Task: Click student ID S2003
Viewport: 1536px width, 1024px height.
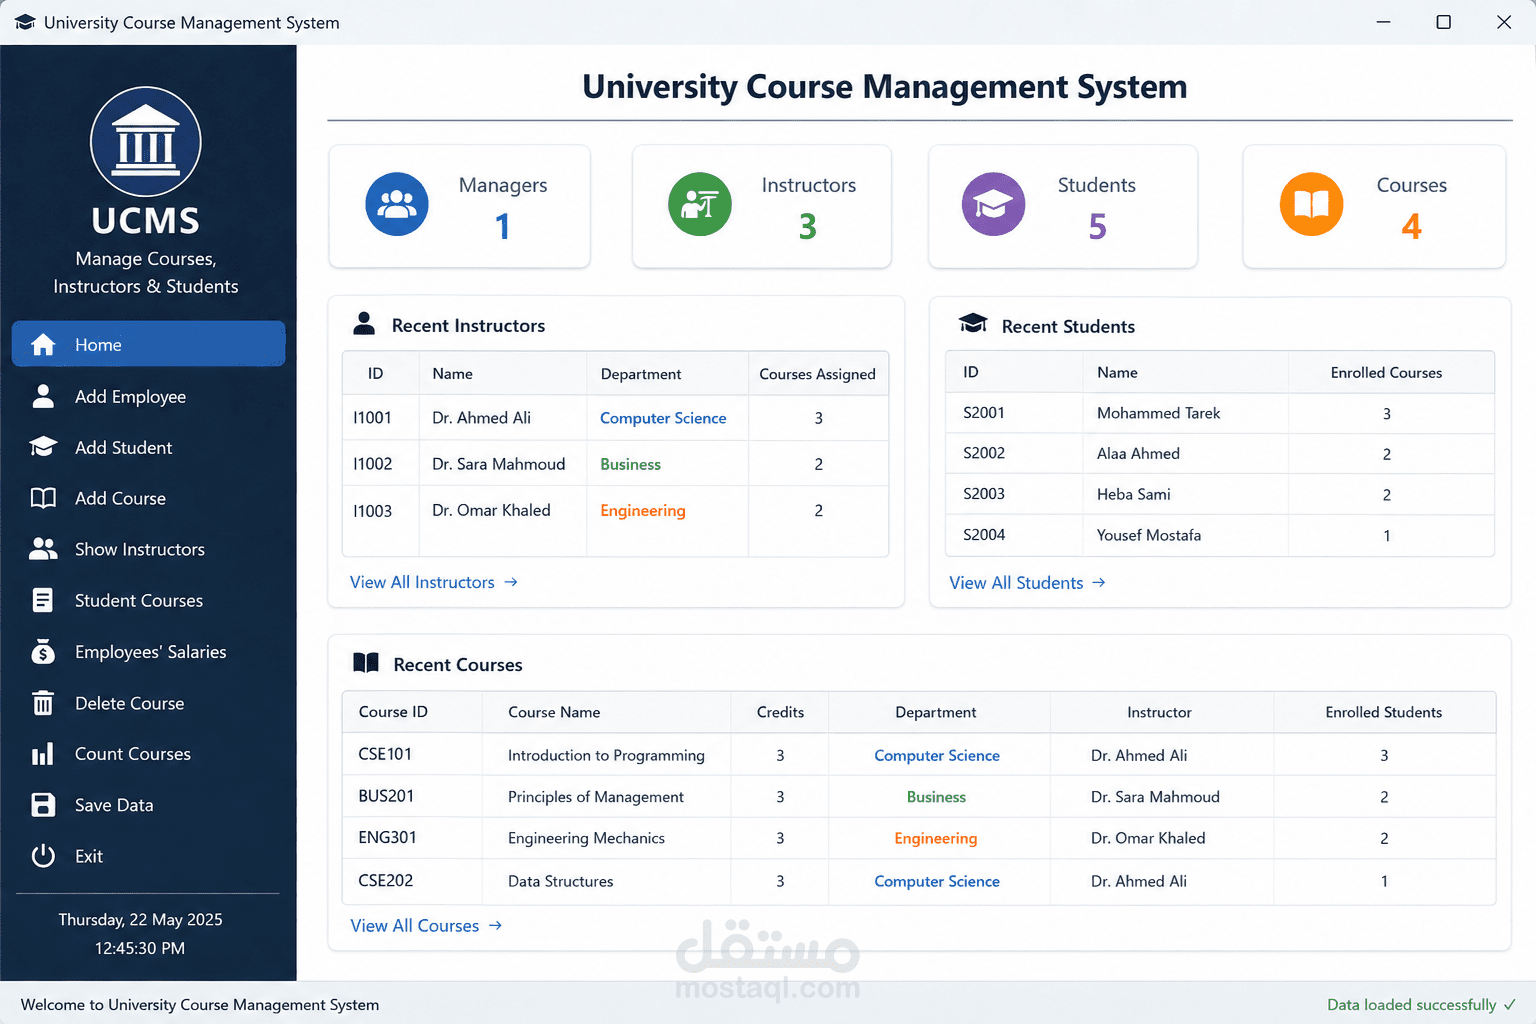Action: coord(984,494)
